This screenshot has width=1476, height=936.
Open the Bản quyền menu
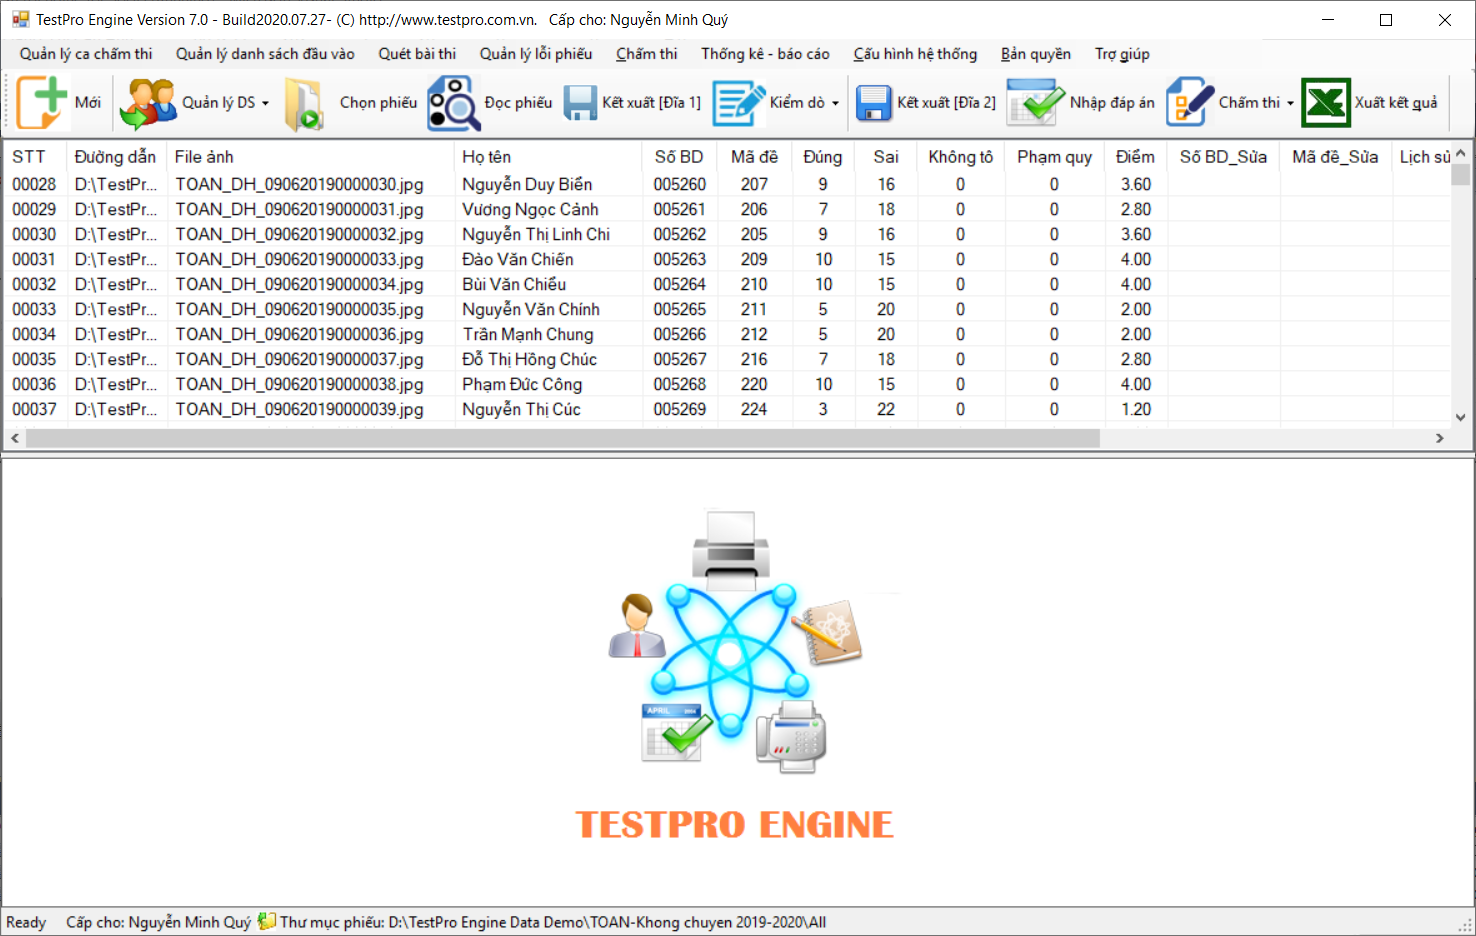1036,54
